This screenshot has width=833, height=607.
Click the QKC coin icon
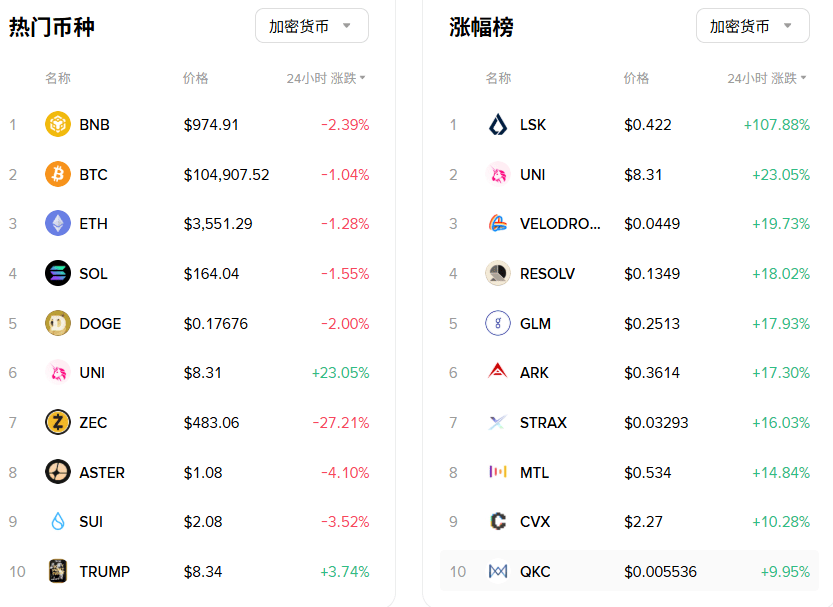coord(498,571)
